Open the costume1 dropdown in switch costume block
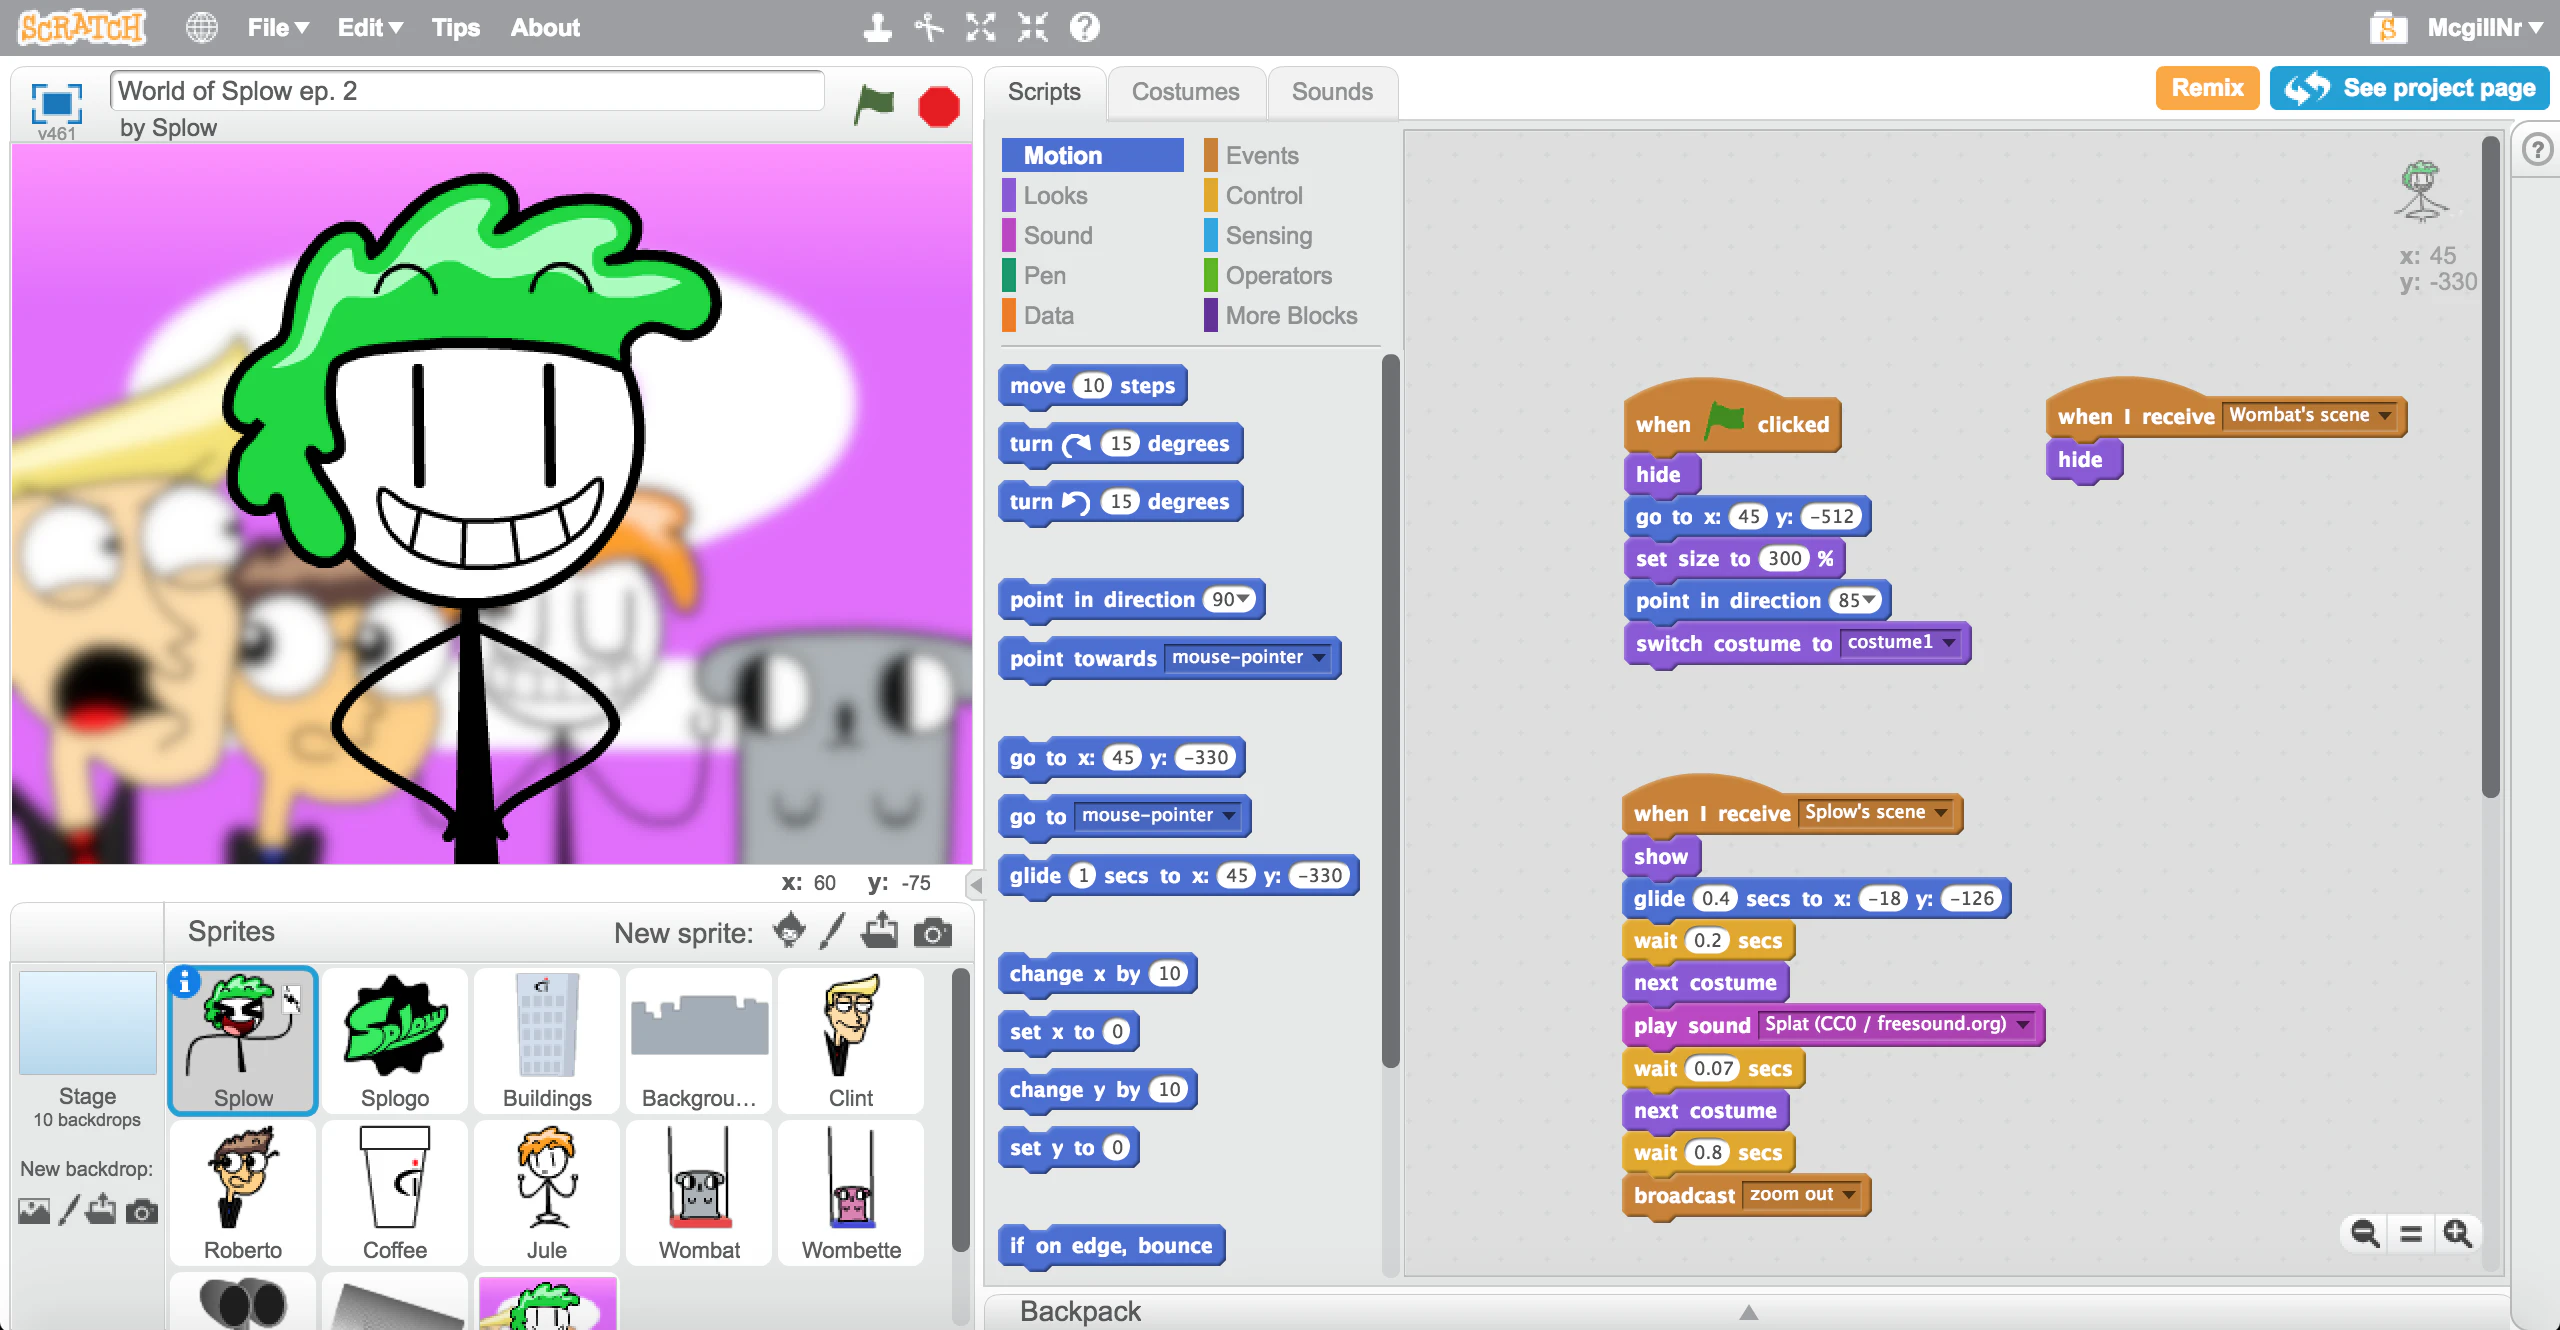 point(1948,642)
